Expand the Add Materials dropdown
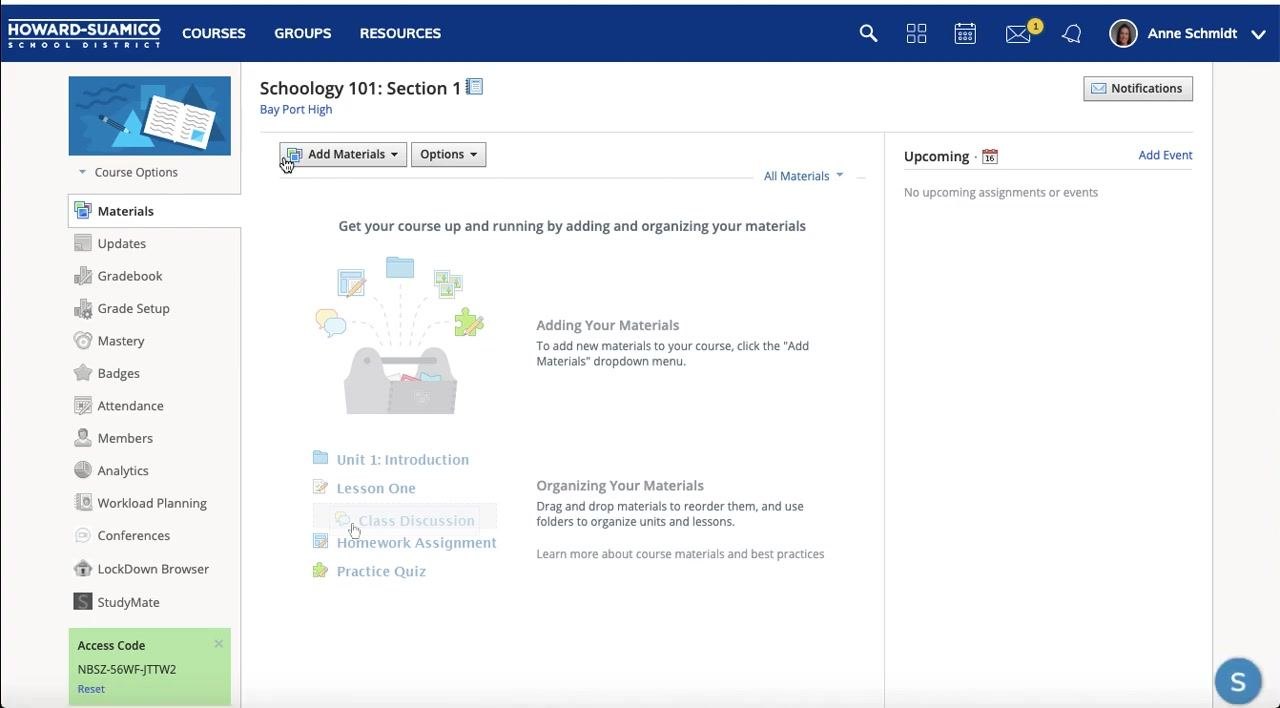 343,154
